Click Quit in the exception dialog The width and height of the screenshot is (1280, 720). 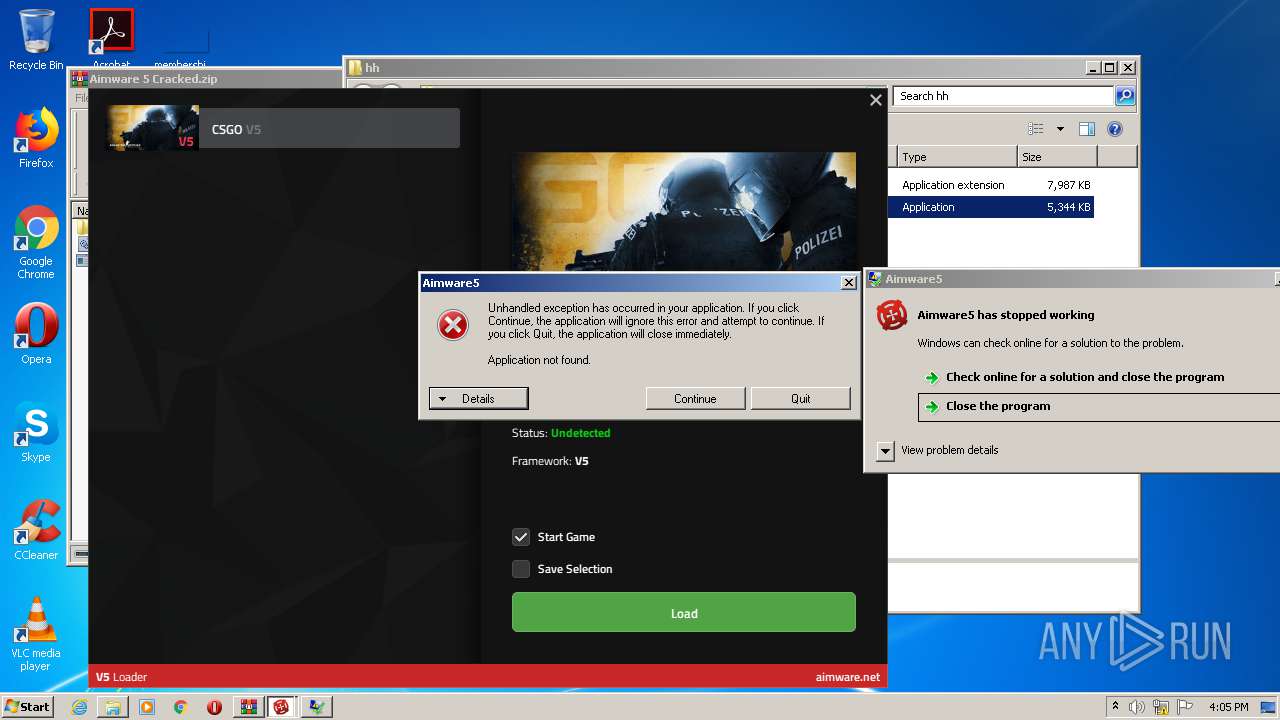[800, 398]
